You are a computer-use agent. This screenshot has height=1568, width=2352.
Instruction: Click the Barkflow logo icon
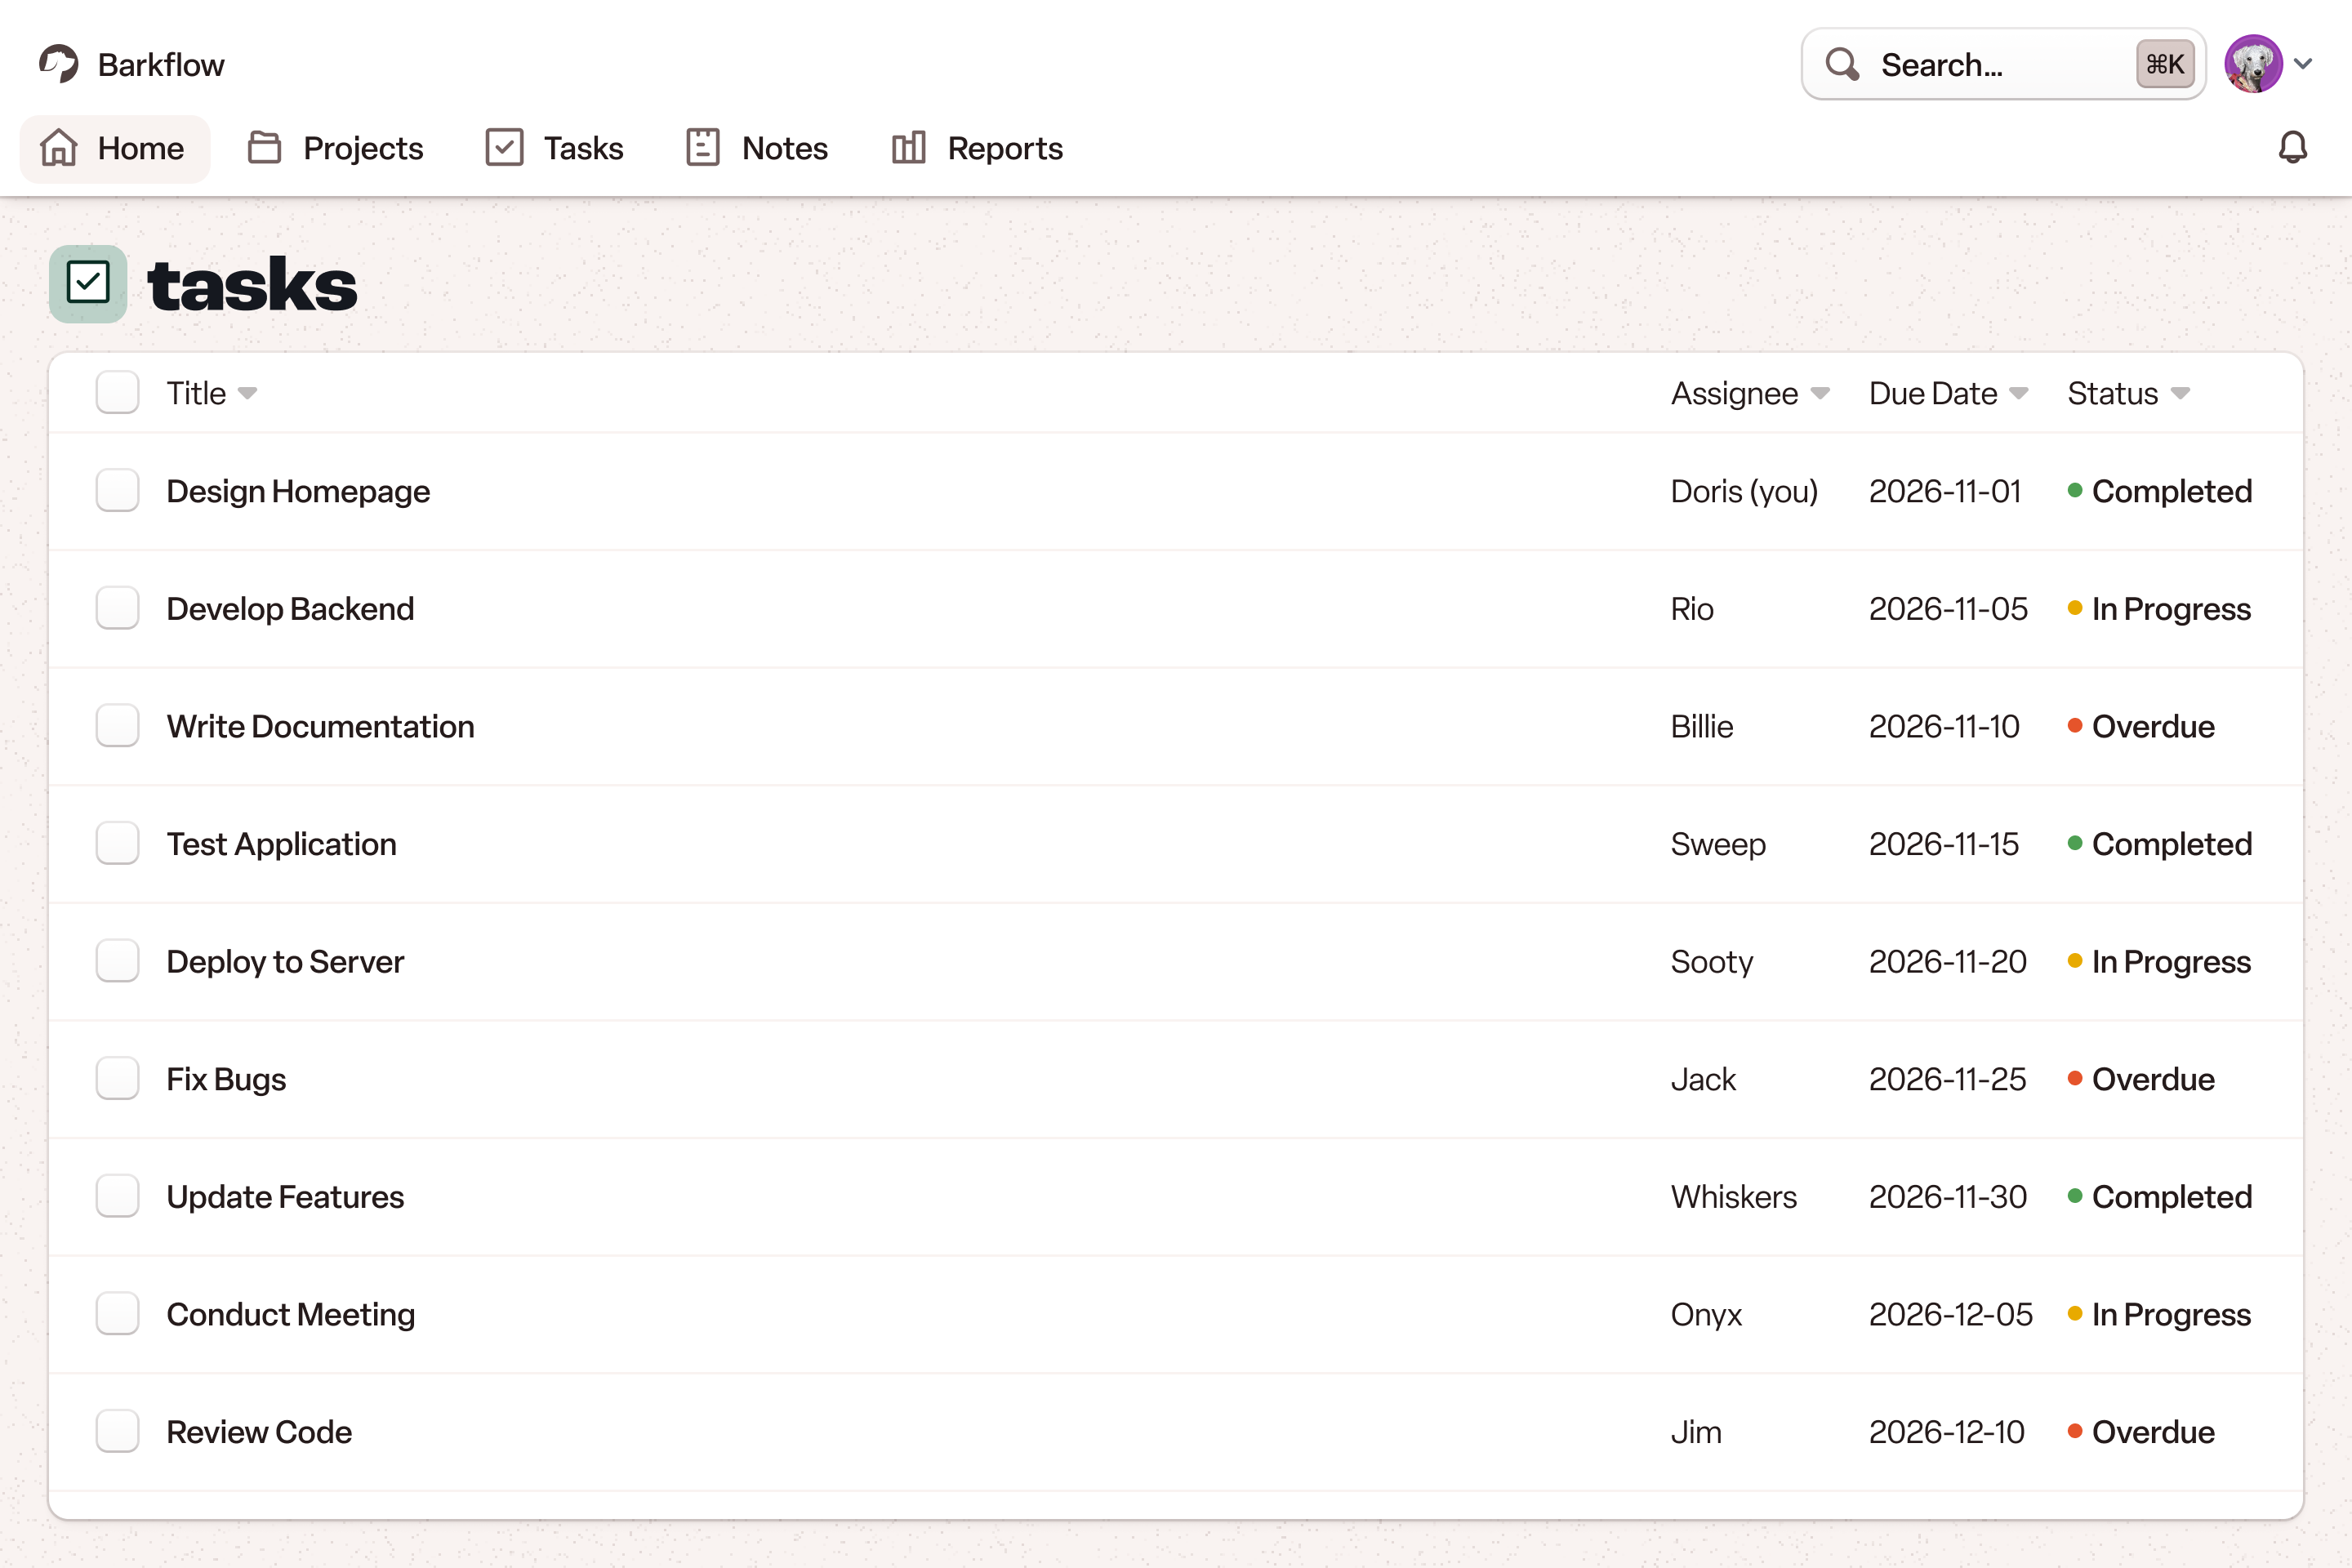[x=58, y=64]
